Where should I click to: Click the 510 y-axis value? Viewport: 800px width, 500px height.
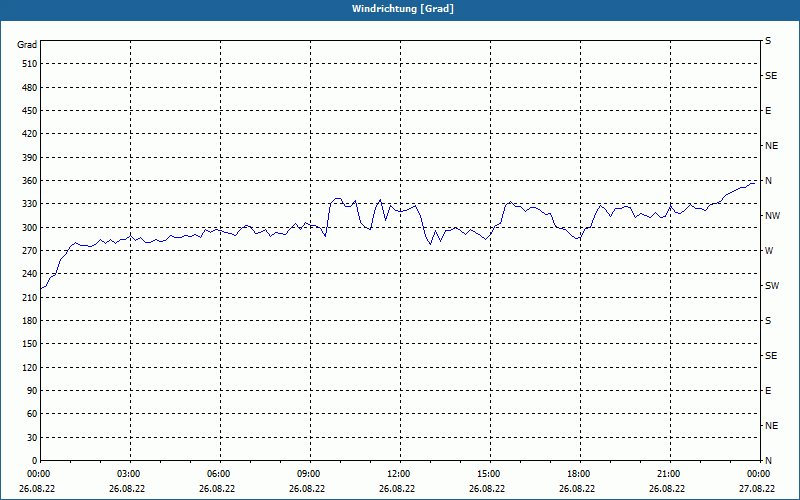coord(30,64)
